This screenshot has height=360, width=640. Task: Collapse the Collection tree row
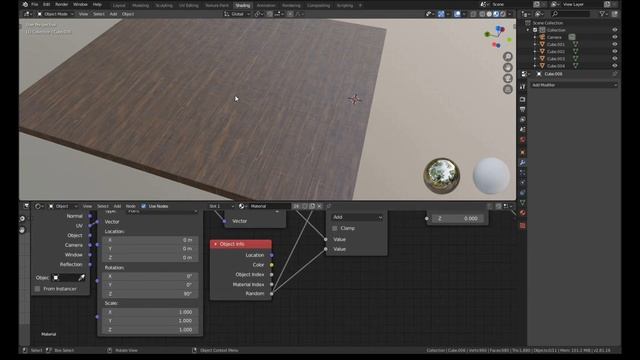528,30
